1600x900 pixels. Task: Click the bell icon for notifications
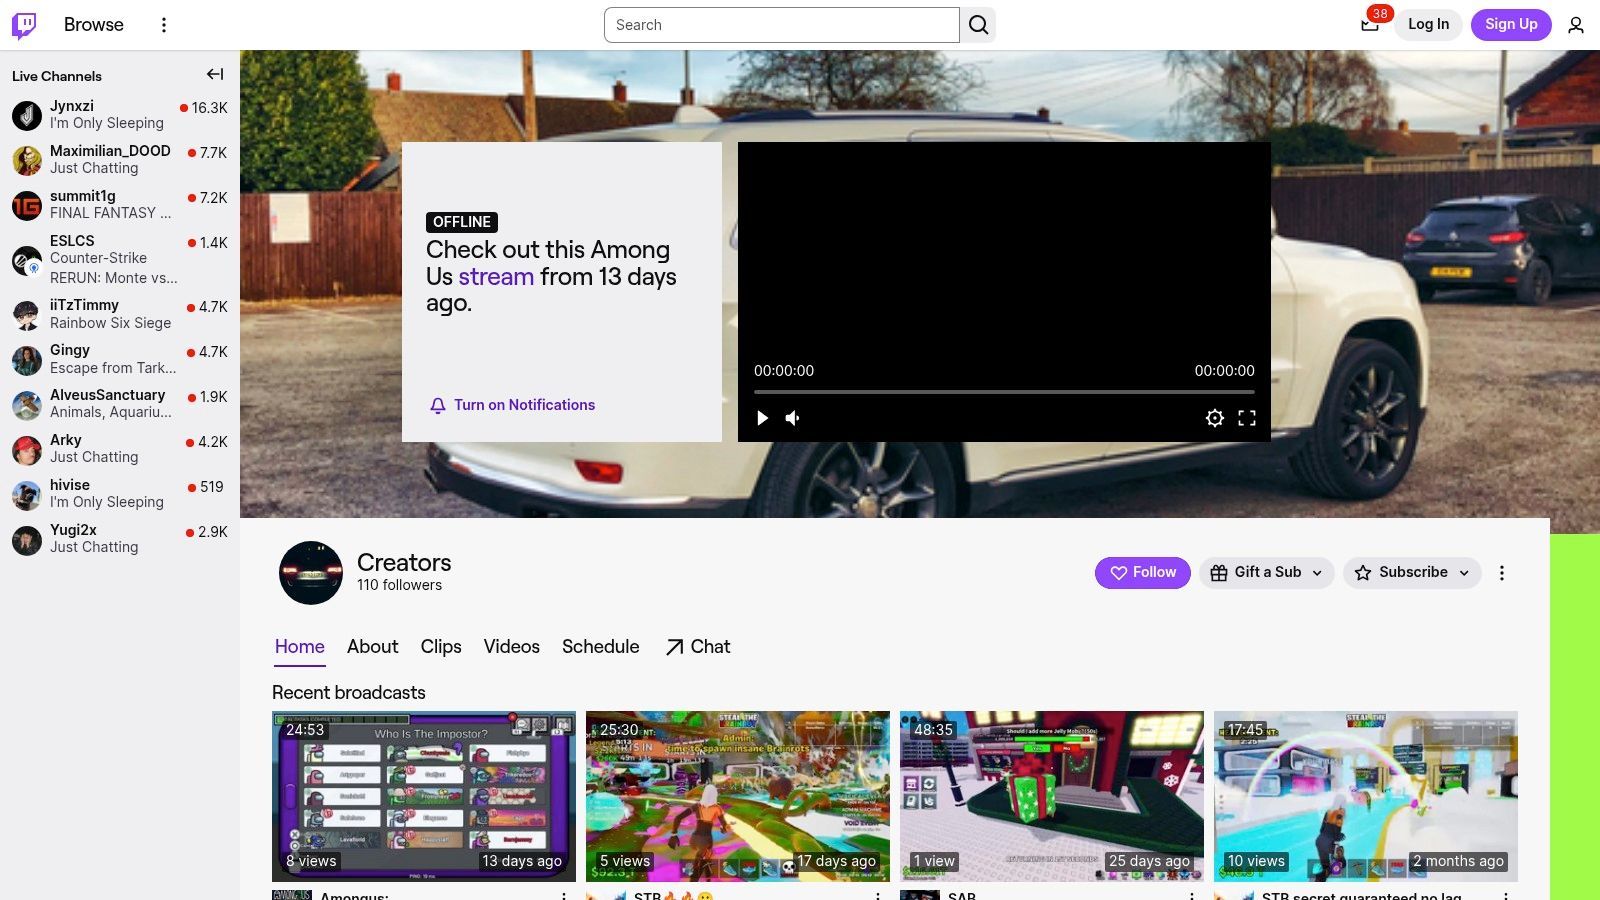pos(437,406)
